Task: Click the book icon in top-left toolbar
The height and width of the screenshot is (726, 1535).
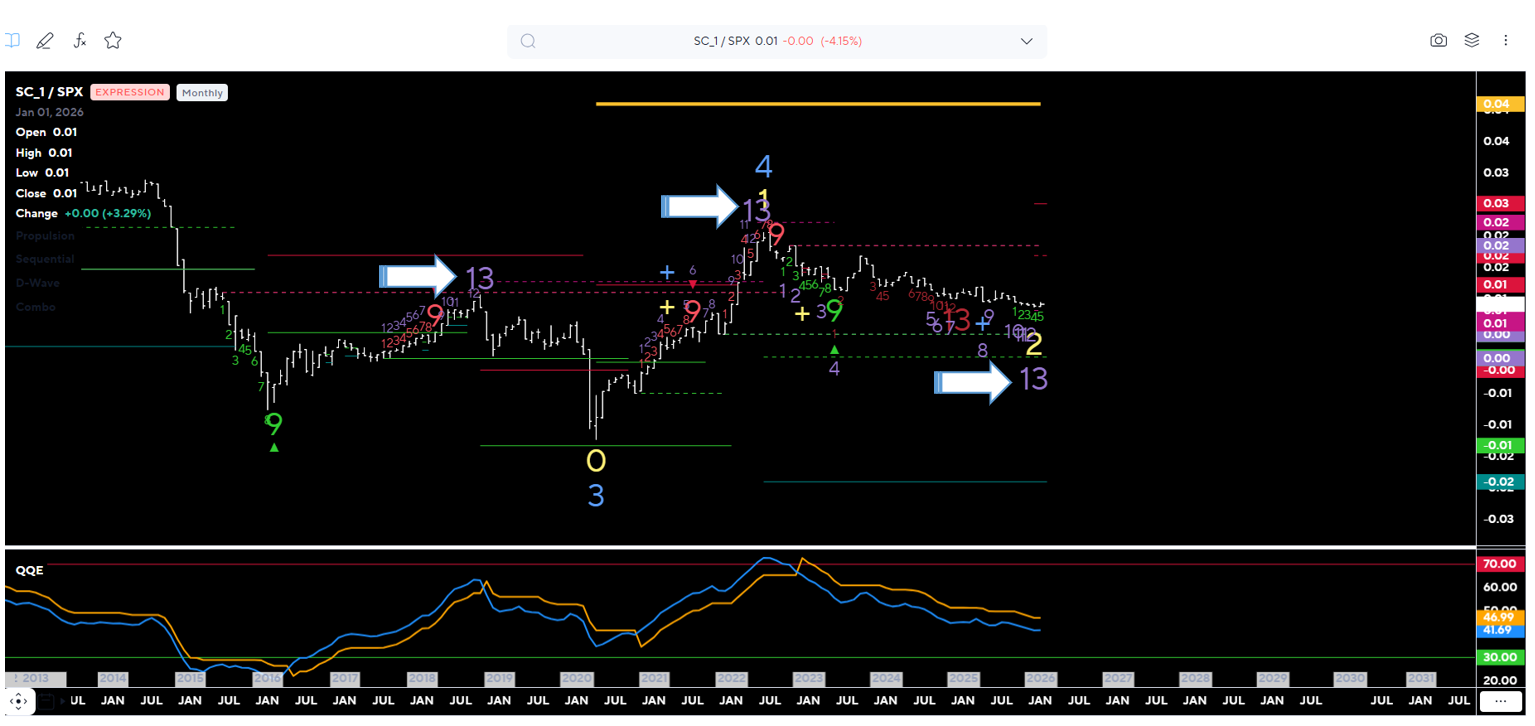Action: [x=12, y=41]
